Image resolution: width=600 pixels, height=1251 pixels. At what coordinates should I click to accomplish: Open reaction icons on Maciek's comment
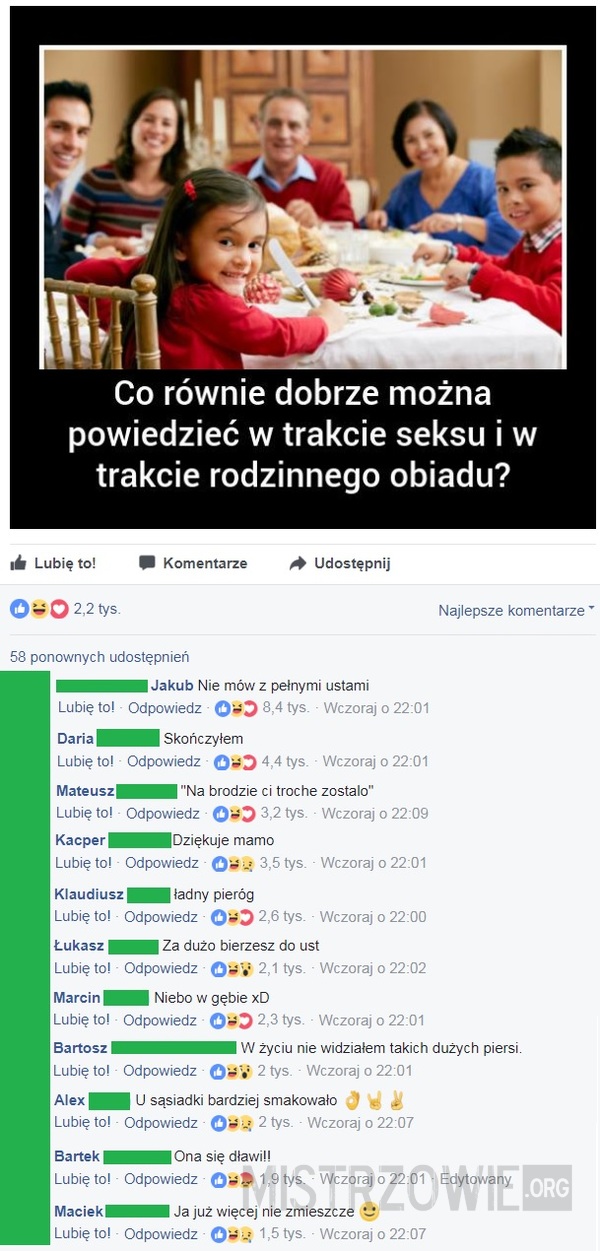232,1234
